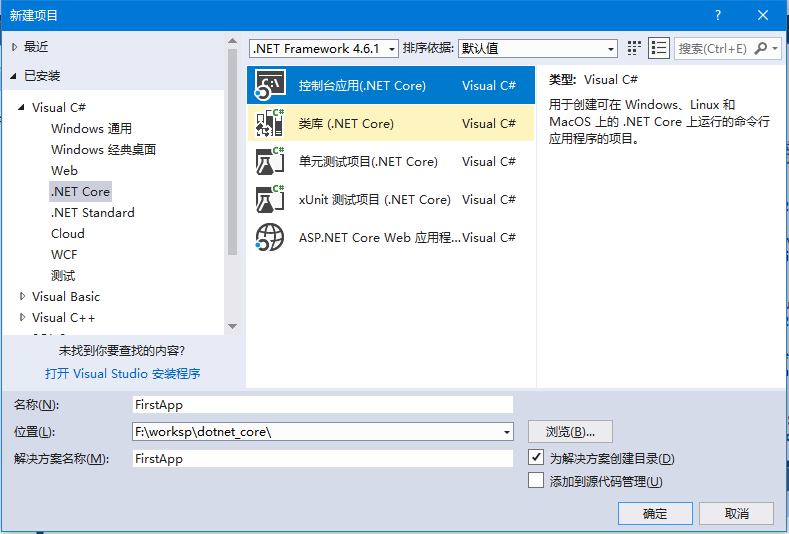Select .NET Standard in the category tree
The image size is (789, 534).
pos(92,213)
